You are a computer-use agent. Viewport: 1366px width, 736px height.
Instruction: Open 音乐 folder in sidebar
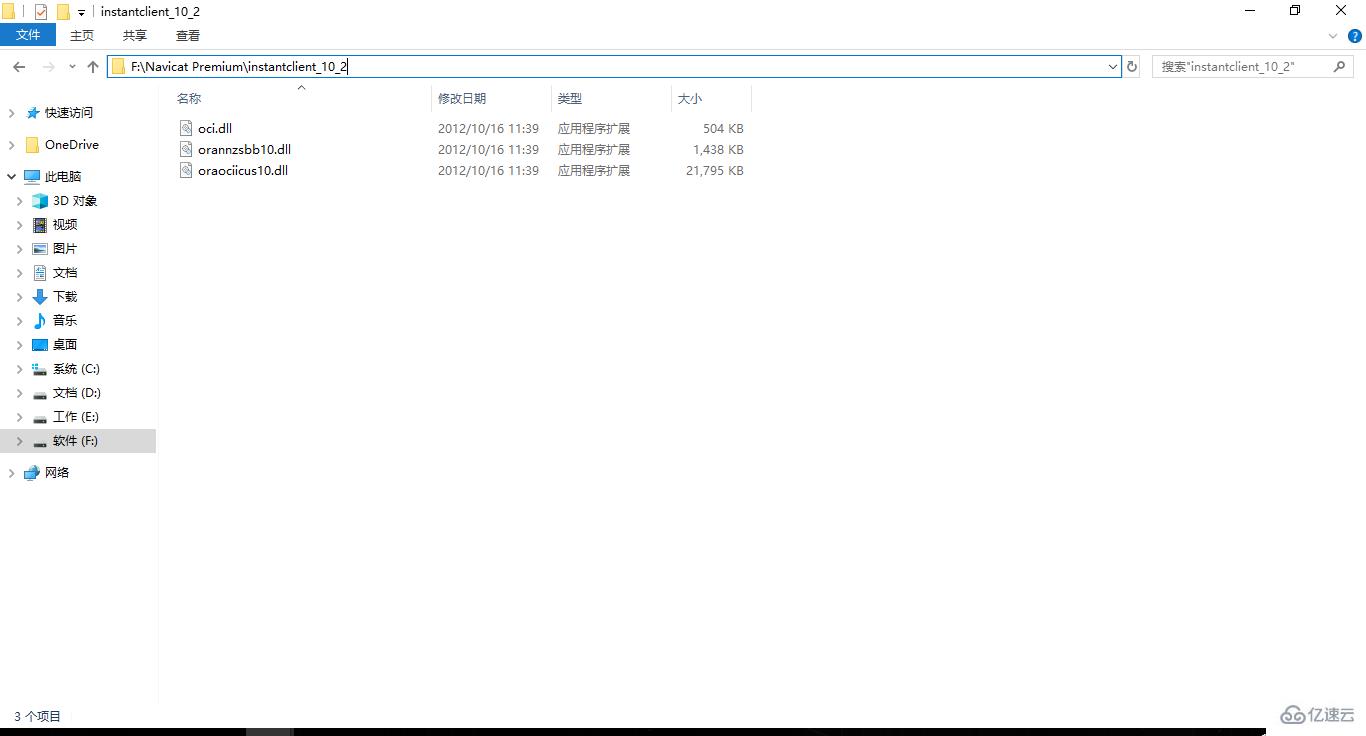tap(65, 320)
